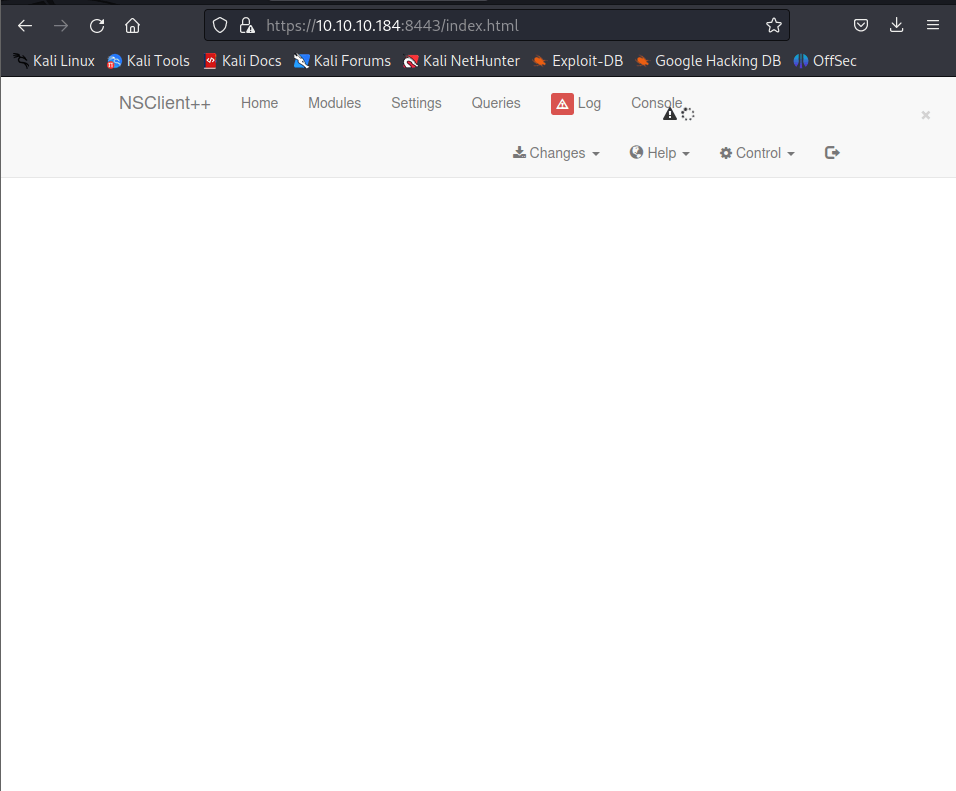
Task: Open the OffSec bookmark
Action: tap(825, 61)
